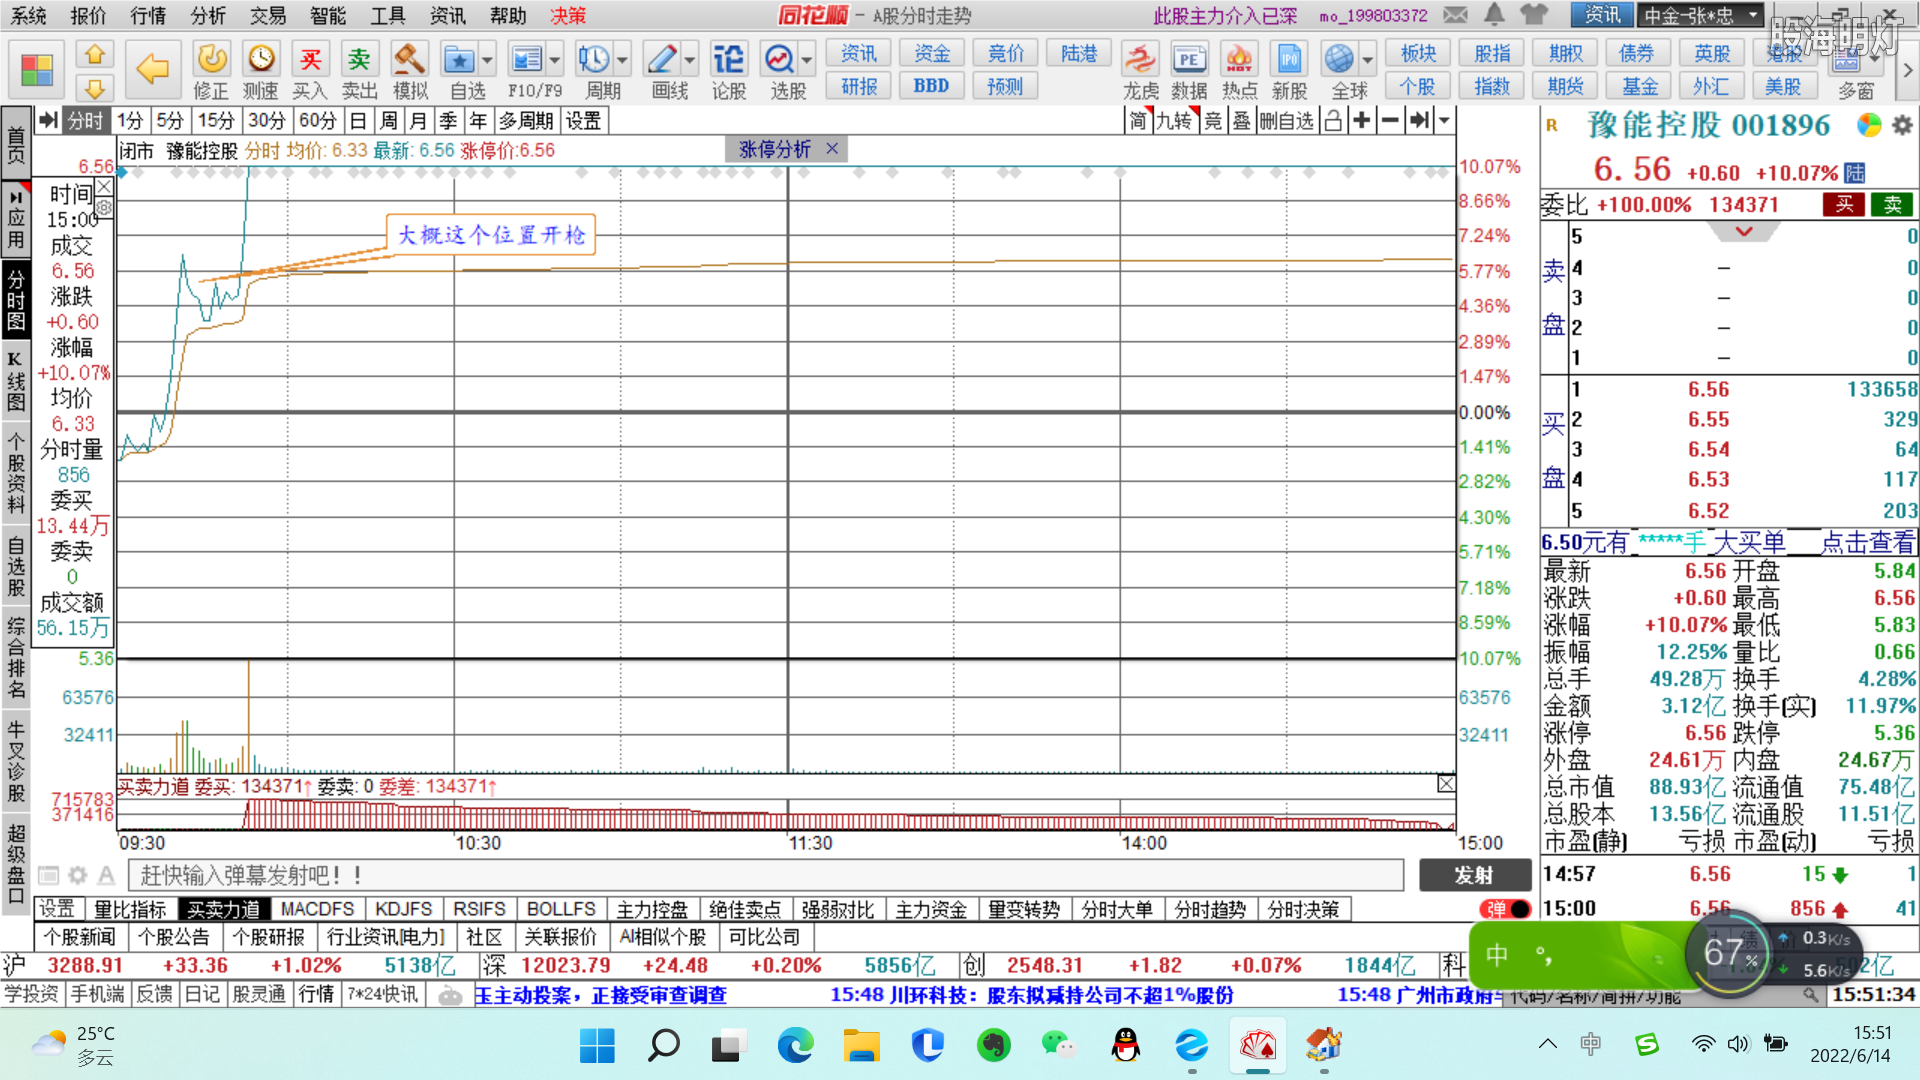Toggle the 竞 auction view button
This screenshot has width=1920, height=1080.
(x=1213, y=121)
